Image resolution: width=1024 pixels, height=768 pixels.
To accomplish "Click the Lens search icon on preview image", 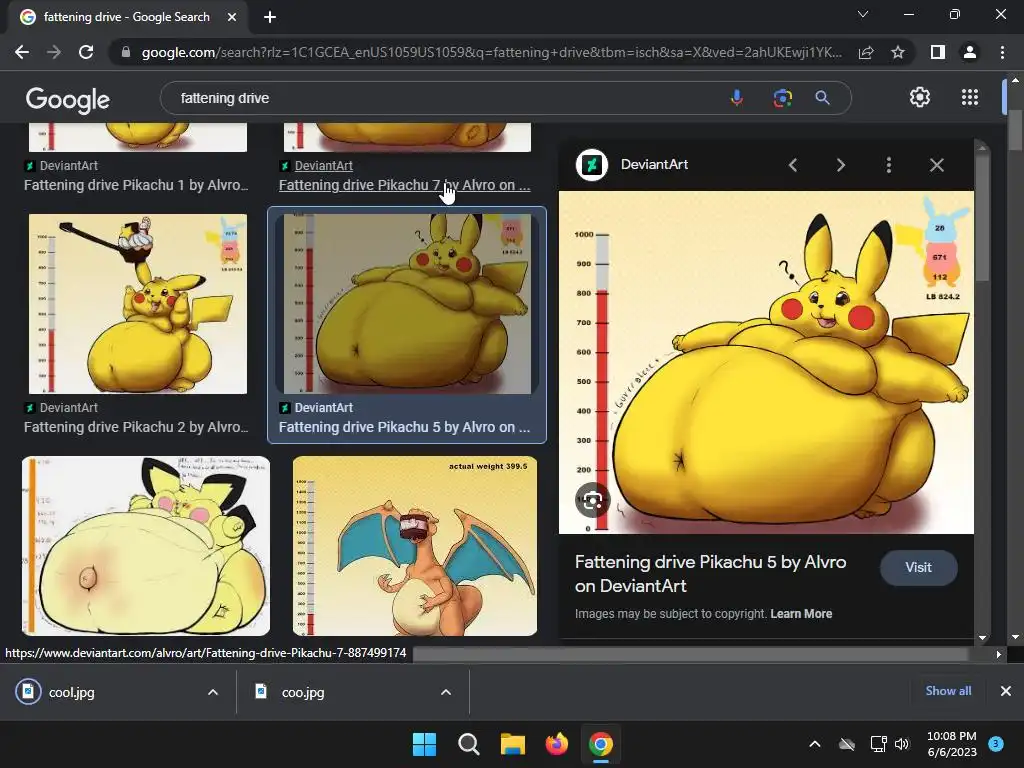I will 592,501.
